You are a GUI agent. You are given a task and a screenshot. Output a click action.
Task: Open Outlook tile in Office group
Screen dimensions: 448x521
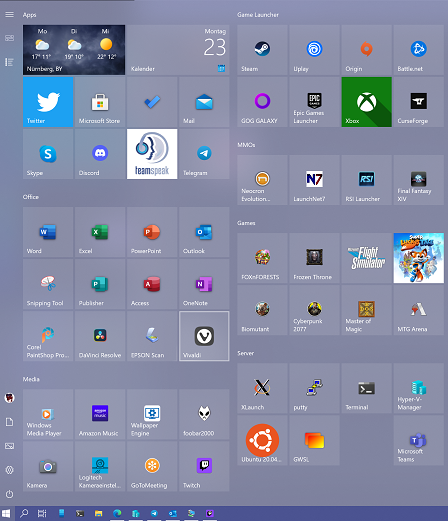[204, 232]
